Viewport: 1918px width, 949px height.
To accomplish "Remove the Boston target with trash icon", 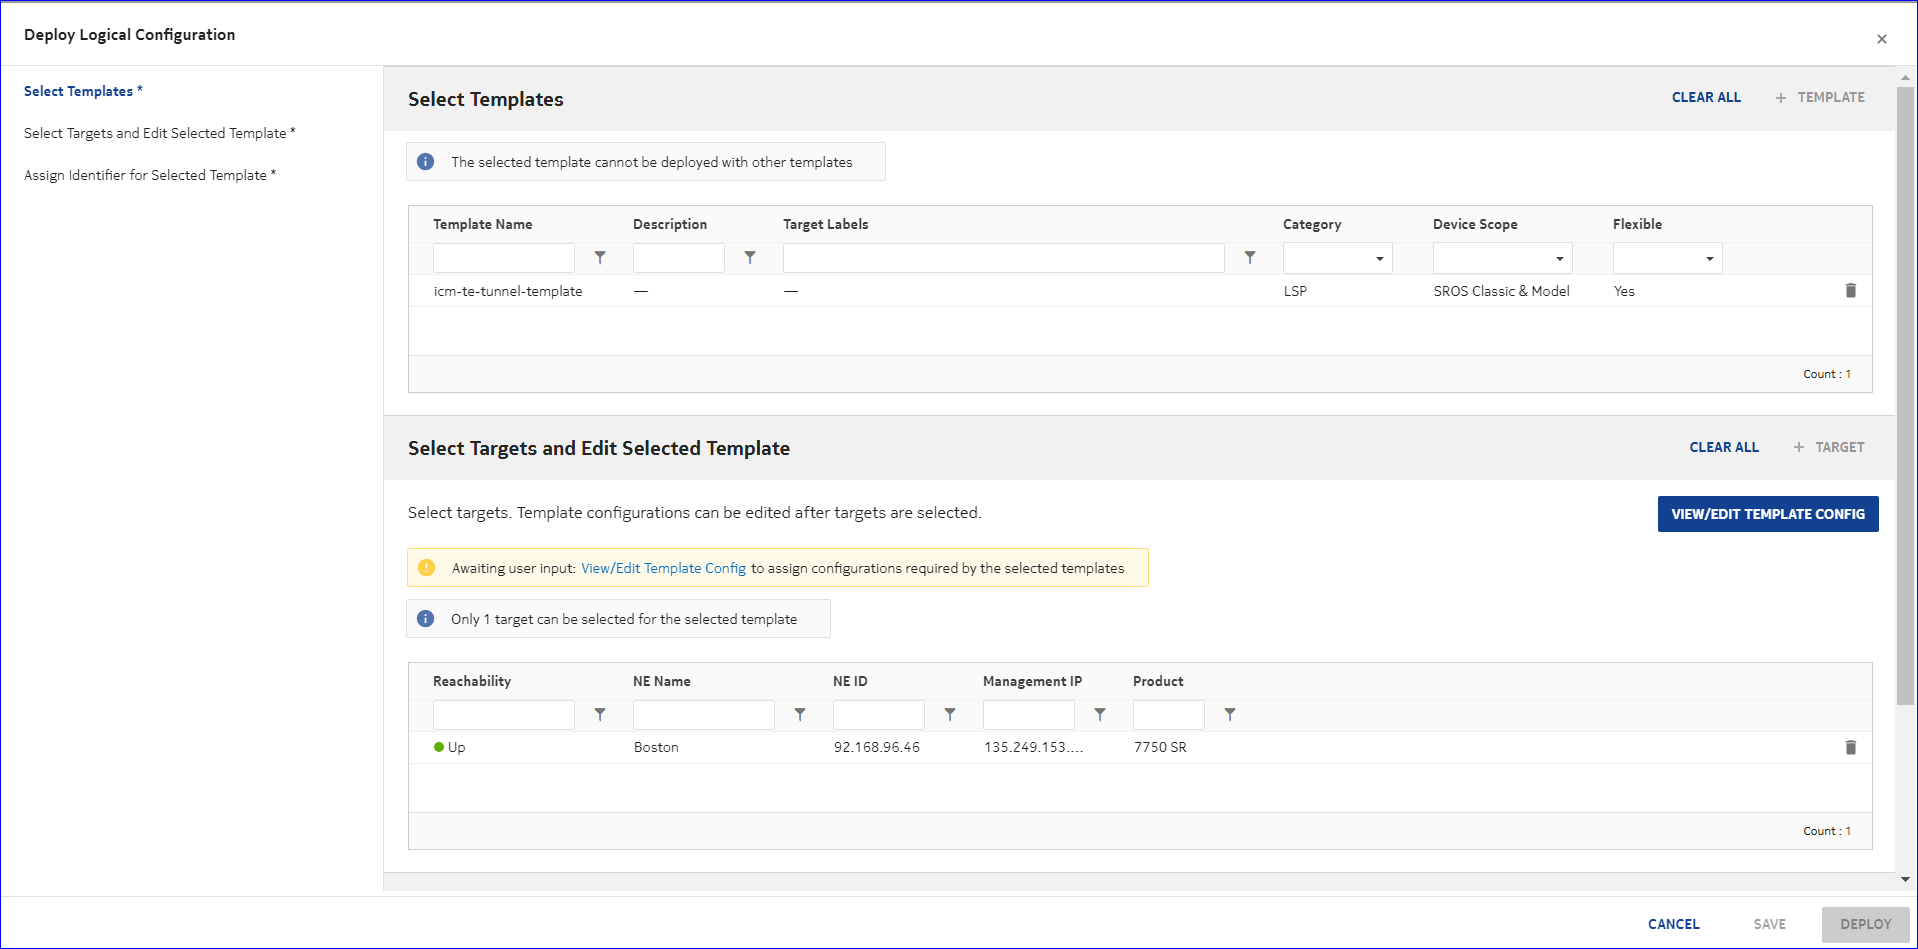I will [x=1850, y=748].
